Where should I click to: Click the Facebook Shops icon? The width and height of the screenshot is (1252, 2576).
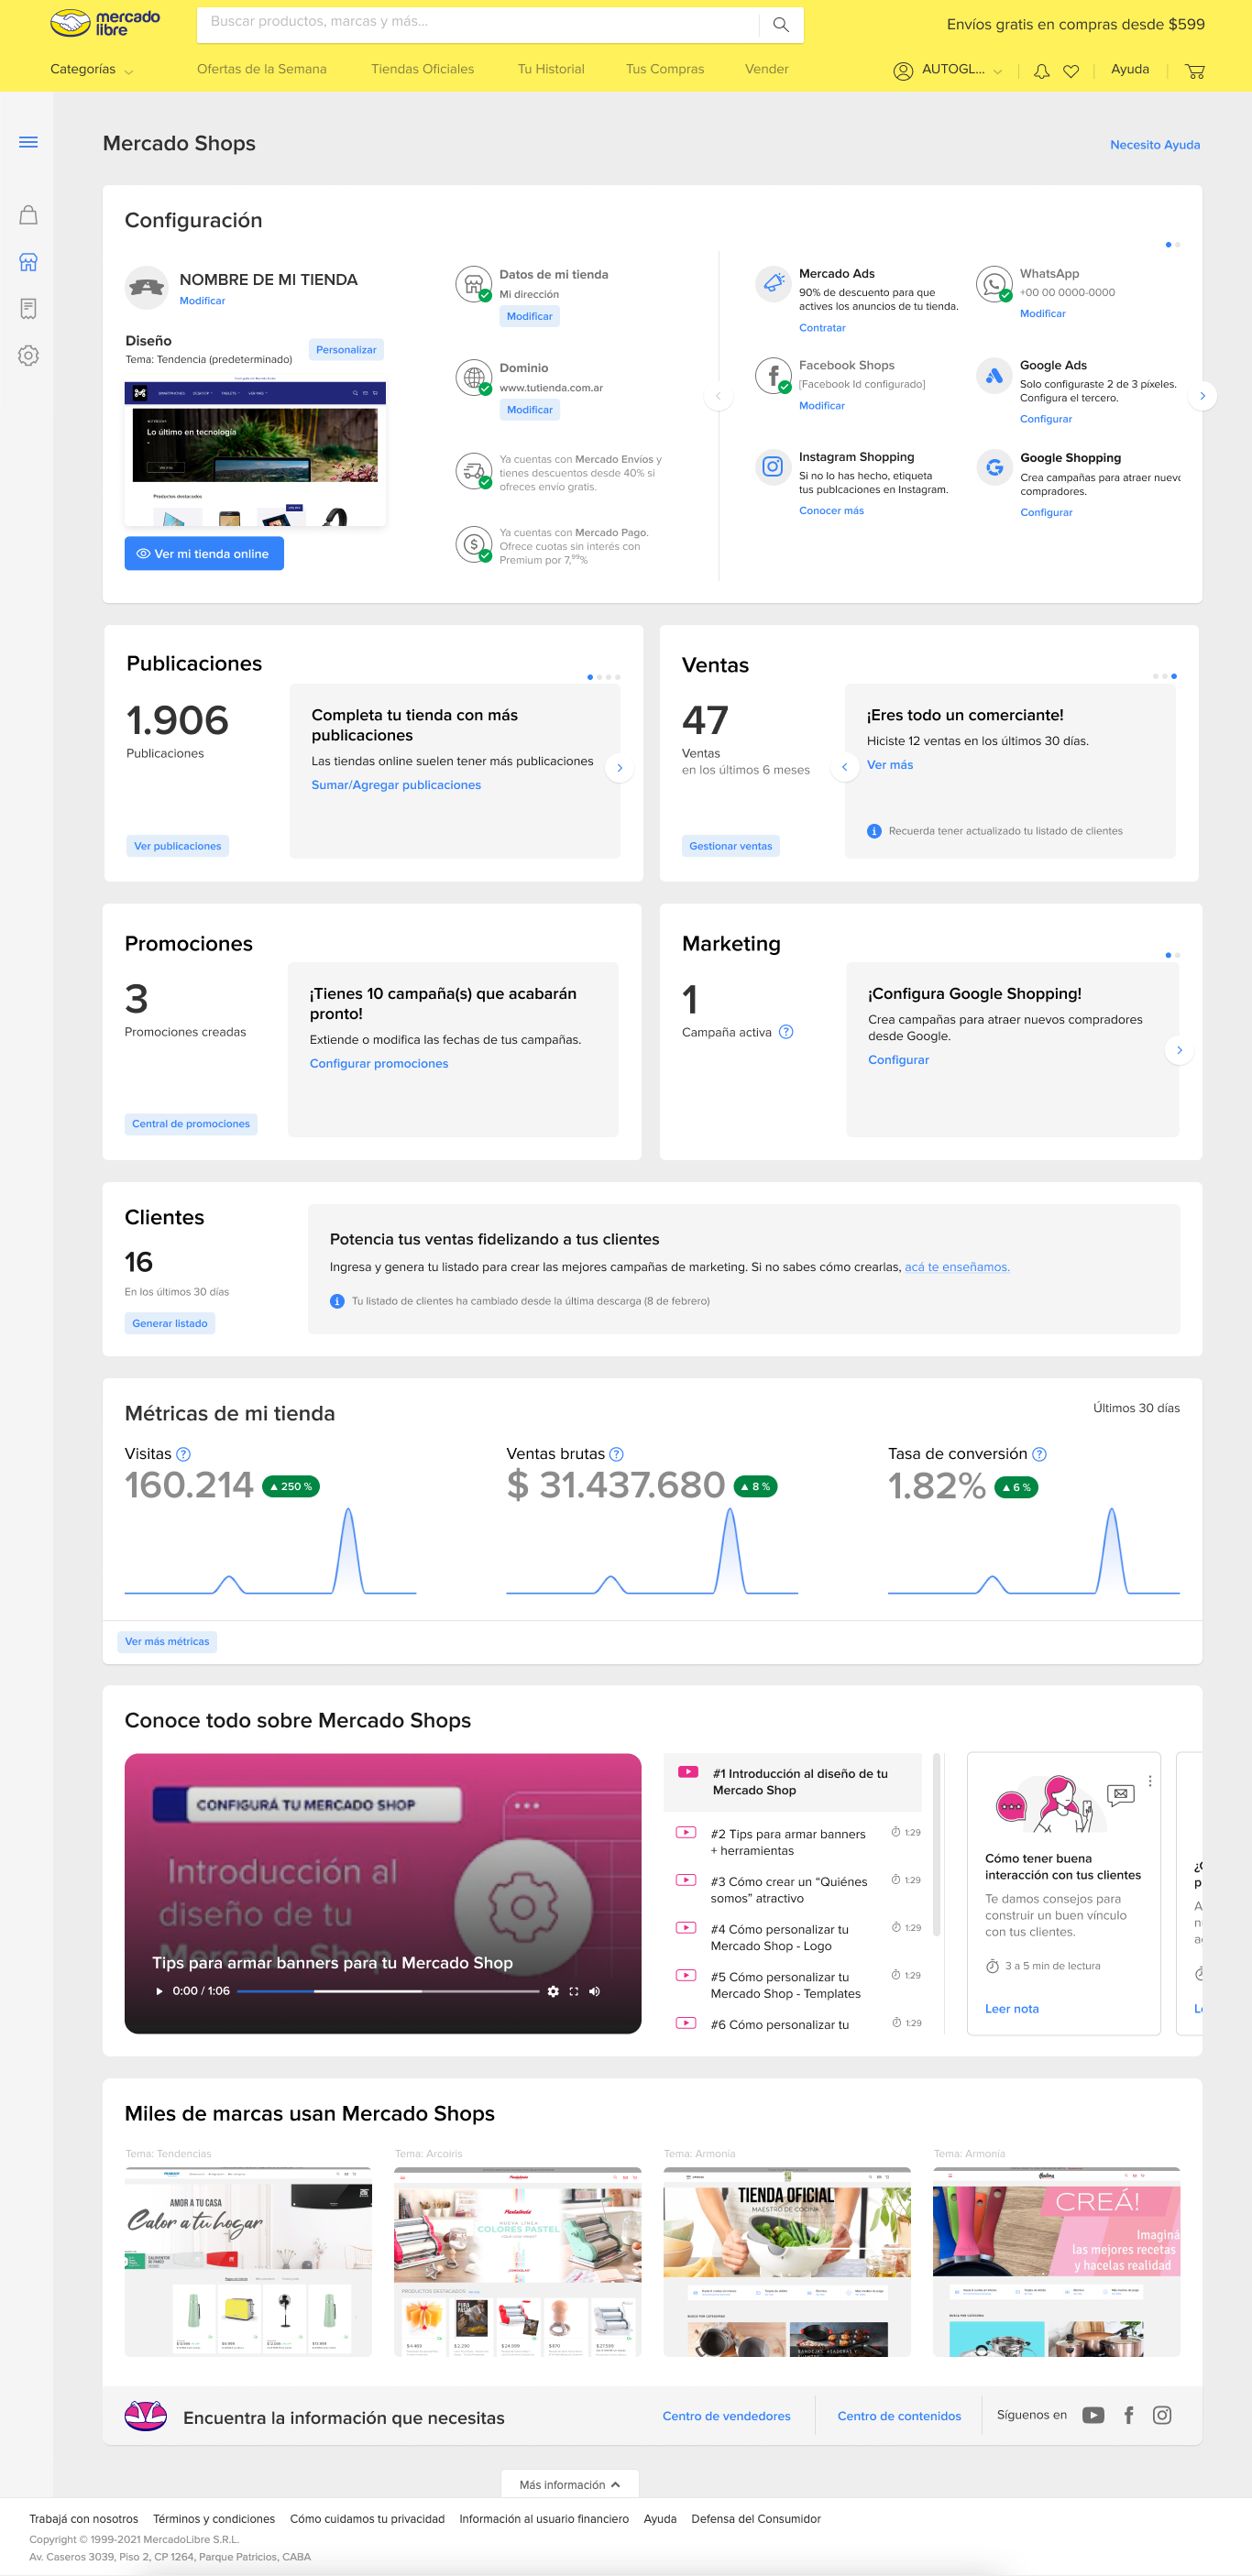pyautogui.click(x=773, y=376)
